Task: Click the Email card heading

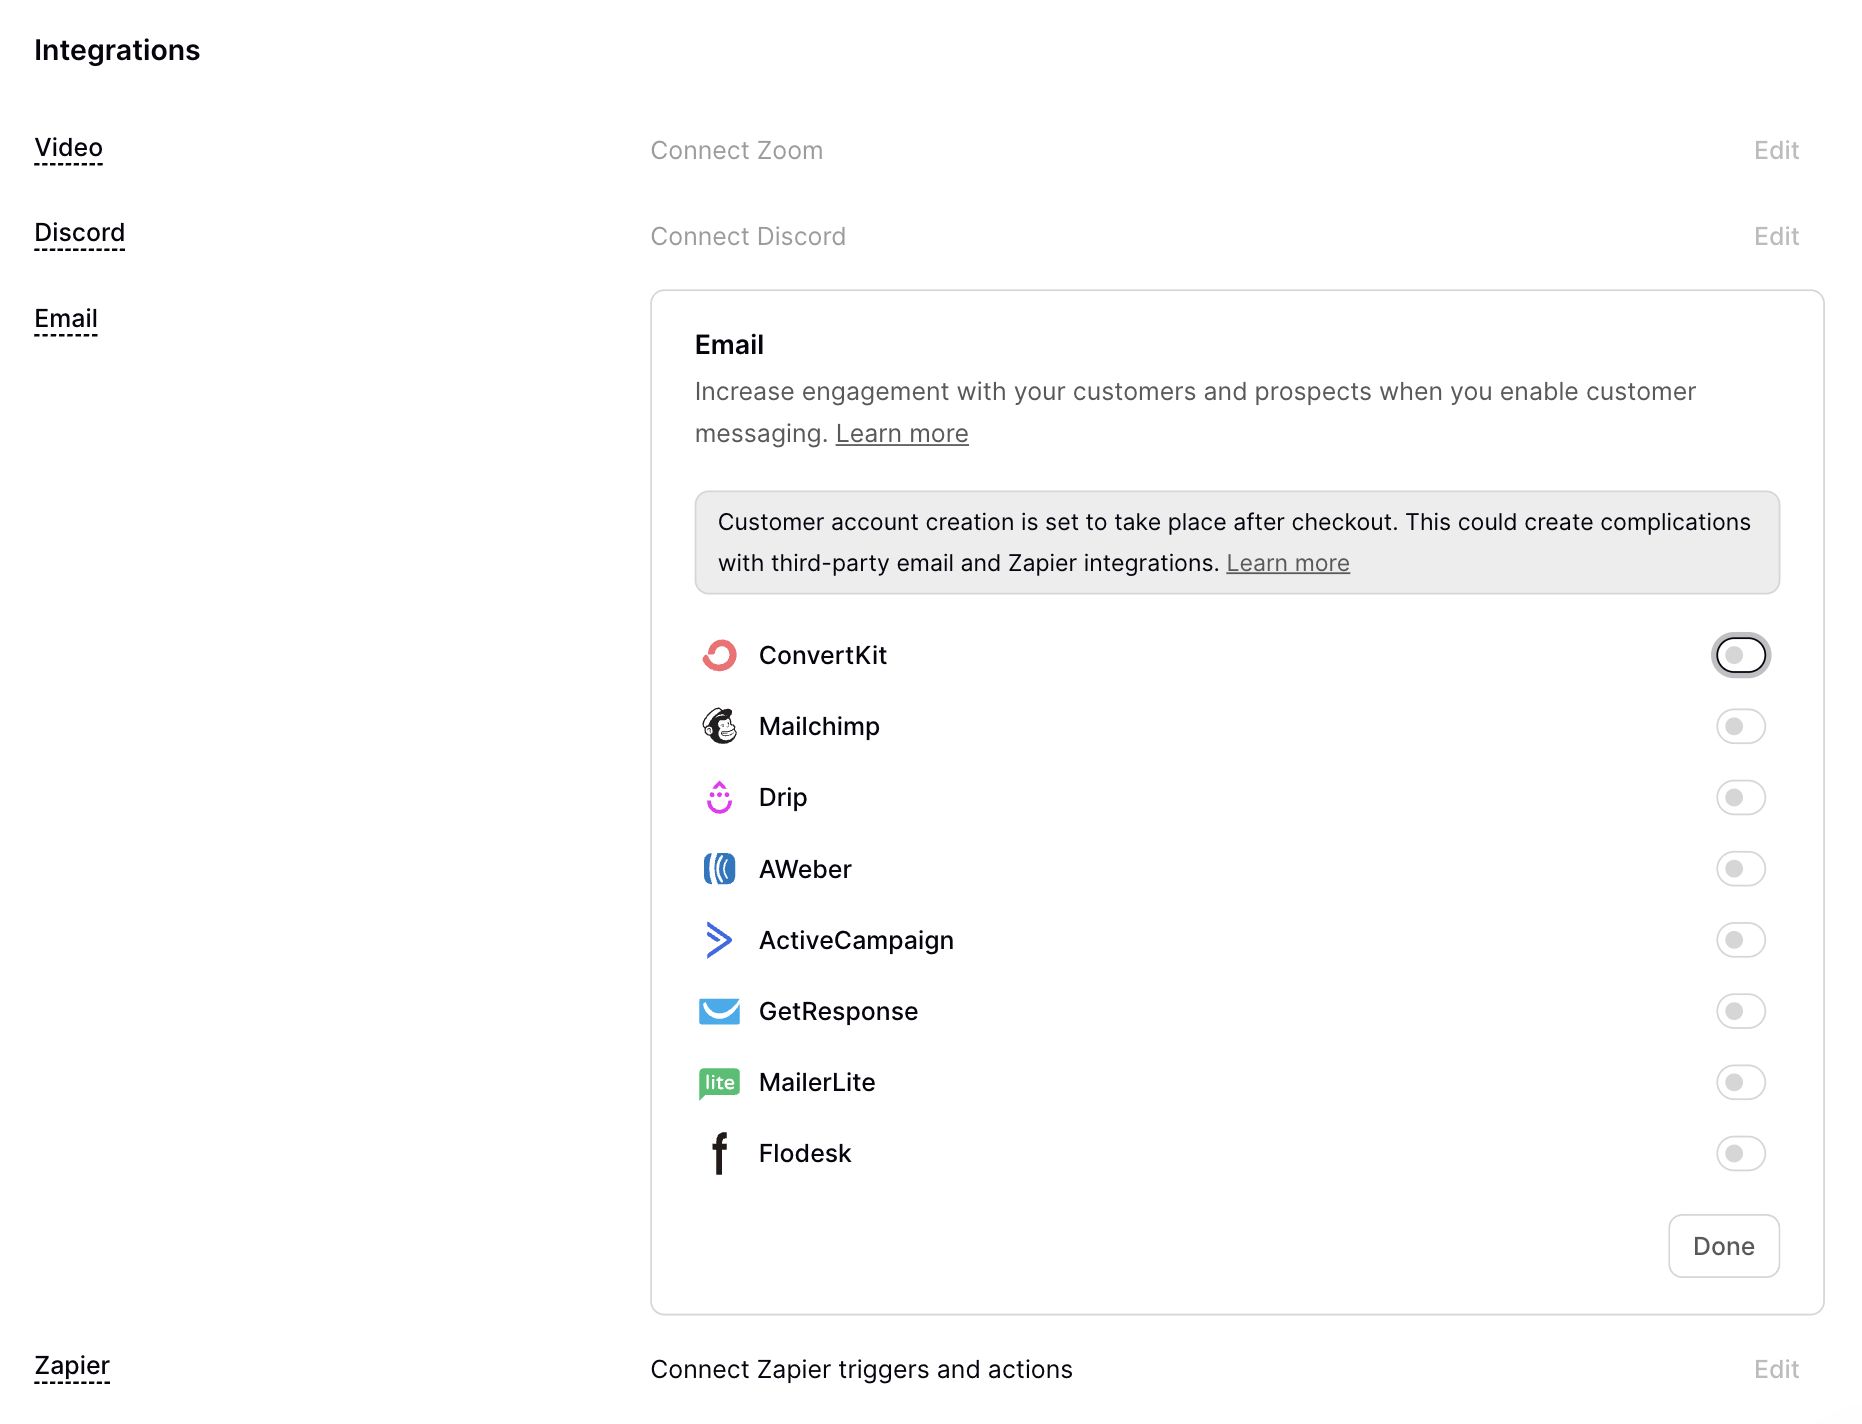Action: pos(729,345)
